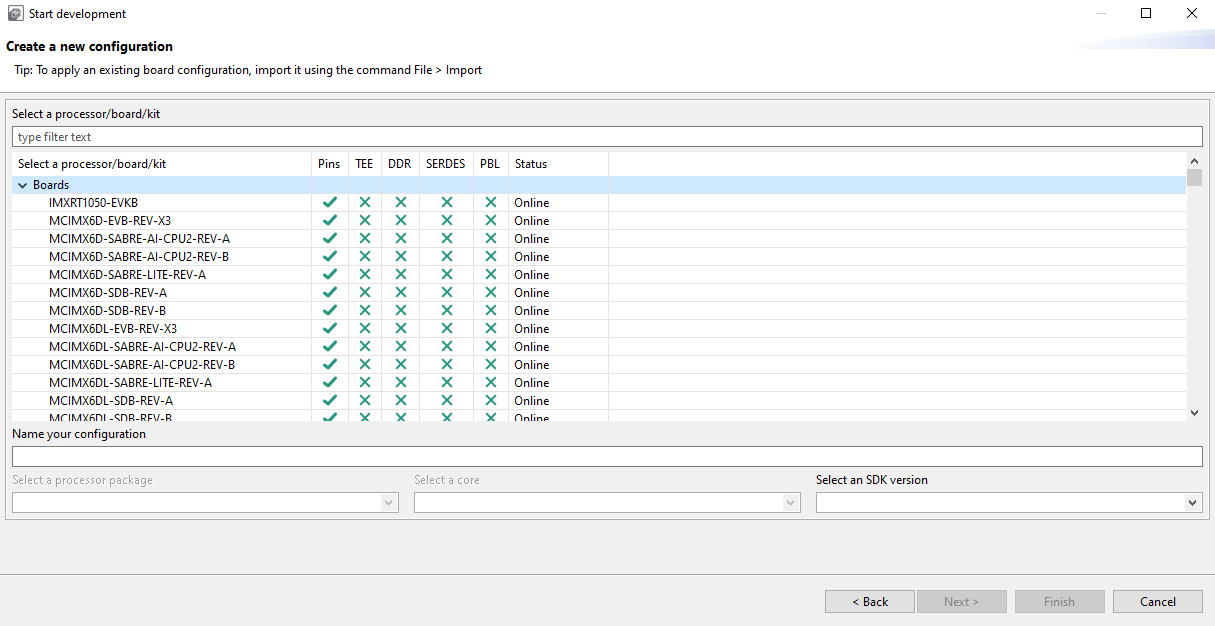Click the TEE cross icon for MCIMX6DL-SABRE-LITE-REV-A
Image resolution: width=1215 pixels, height=626 pixels.
coord(365,382)
